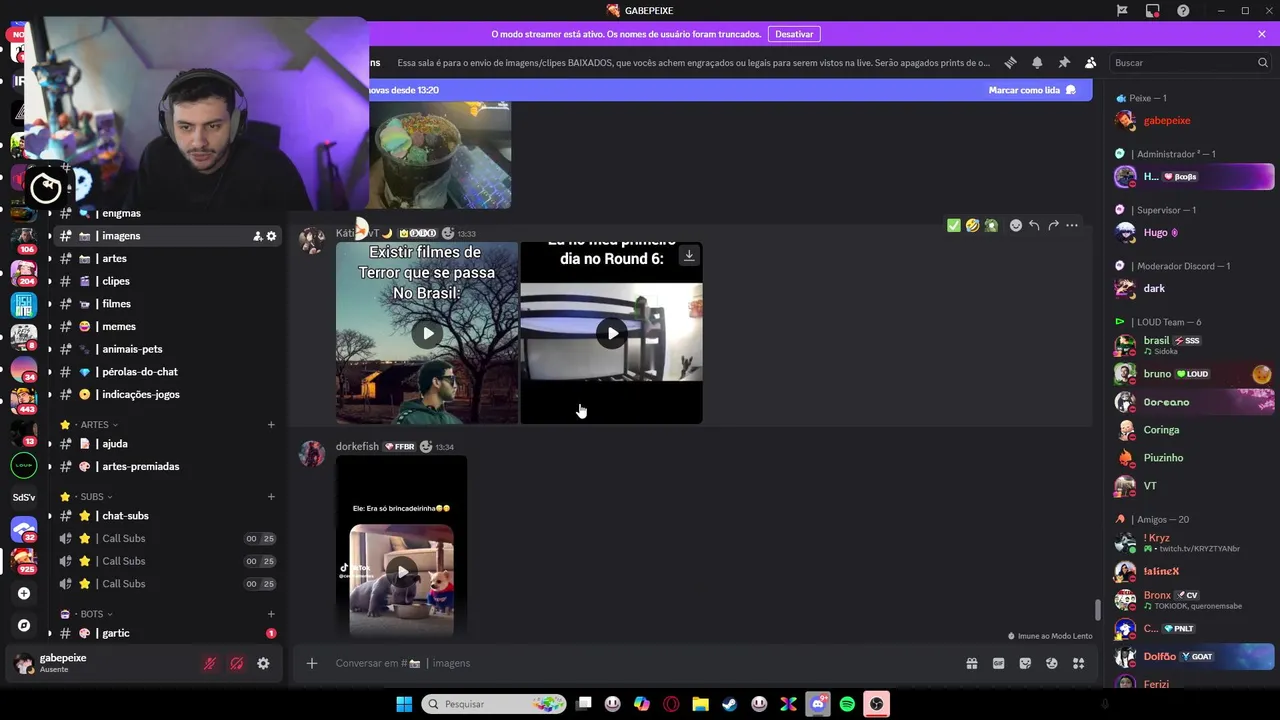Click the Desativar button in streamer banner
Image resolution: width=1280 pixels, height=720 pixels.
(794, 34)
